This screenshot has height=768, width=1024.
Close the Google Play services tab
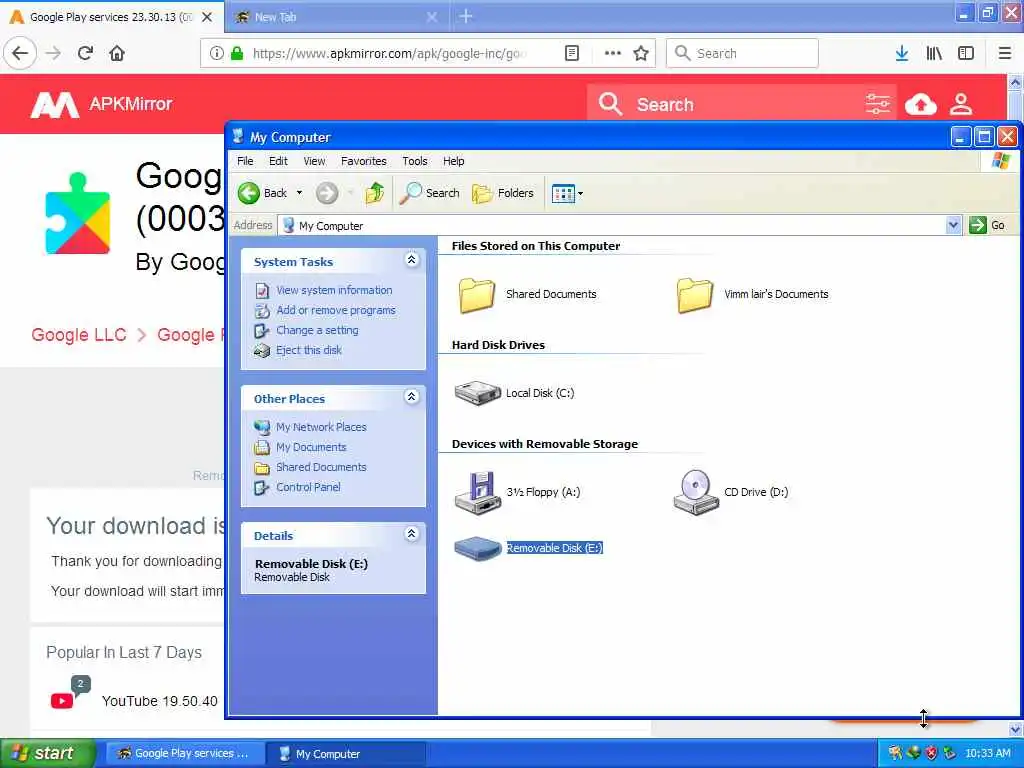[206, 17]
